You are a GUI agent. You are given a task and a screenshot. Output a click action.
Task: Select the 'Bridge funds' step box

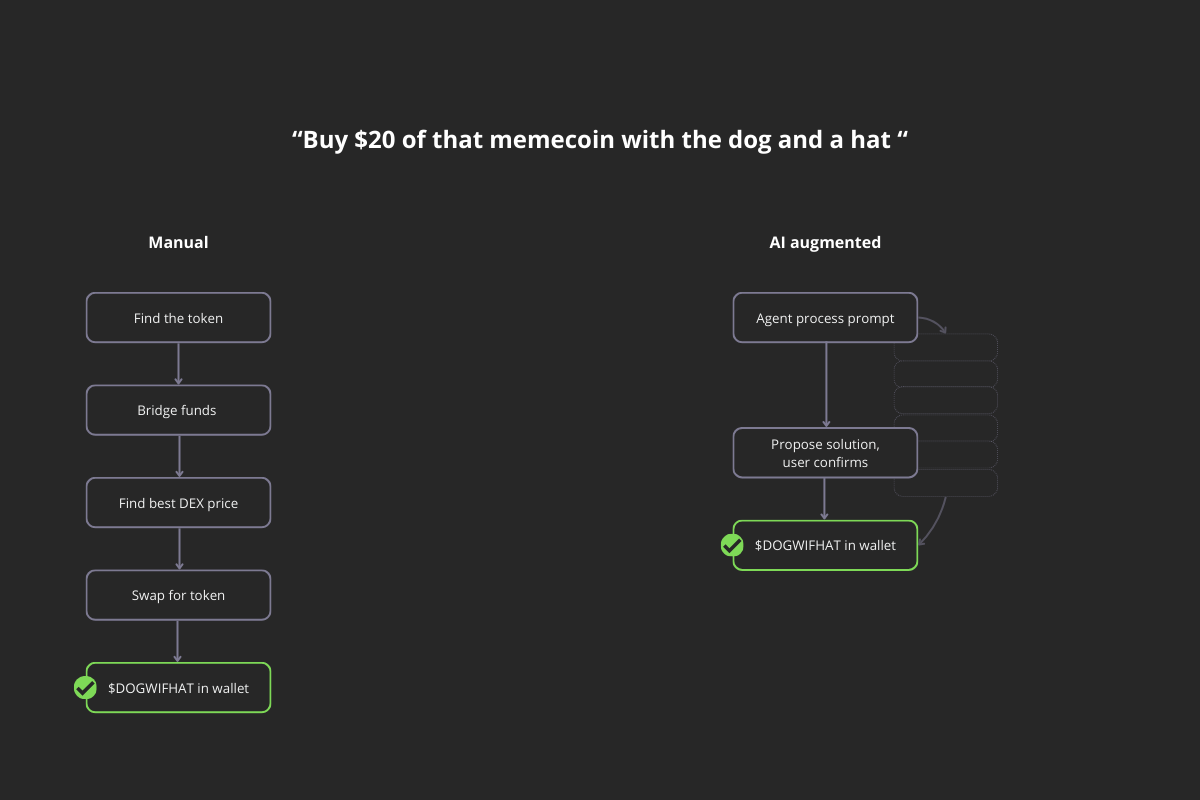point(178,410)
